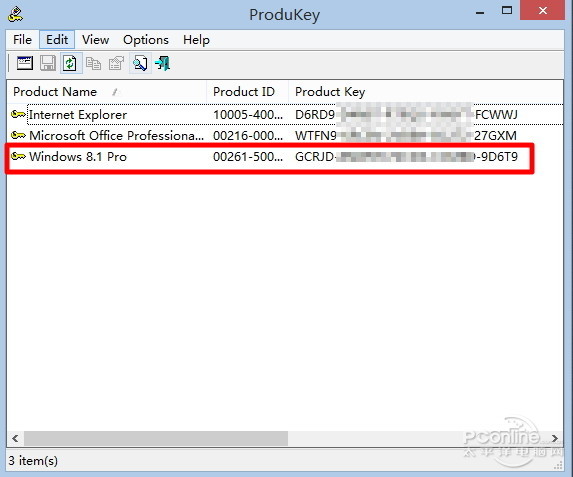Image resolution: width=573 pixels, height=477 pixels.
Task: Select the Internet Explorer row
Action: click(285, 115)
